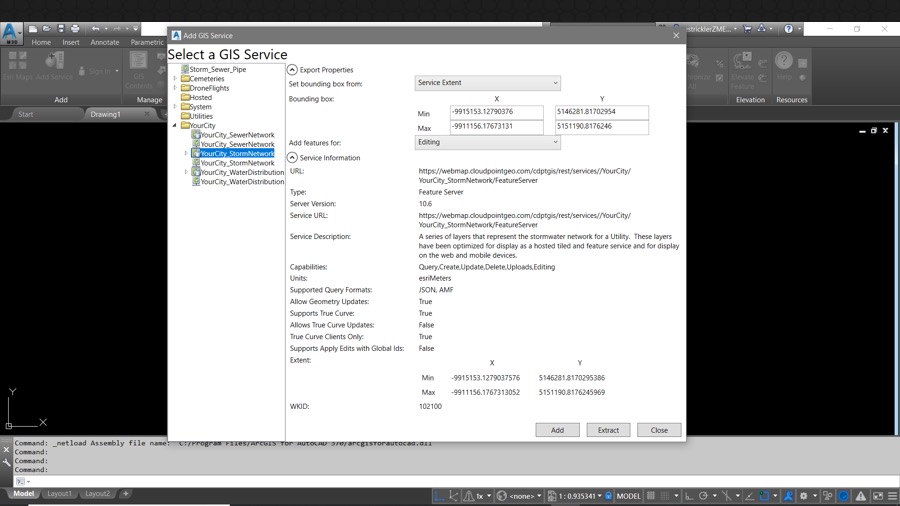
Task: Expand the System folder arrow
Action: click(x=175, y=107)
